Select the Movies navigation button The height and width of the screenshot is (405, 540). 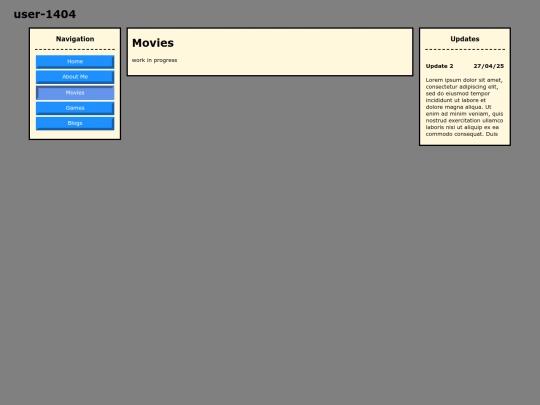pos(75,93)
